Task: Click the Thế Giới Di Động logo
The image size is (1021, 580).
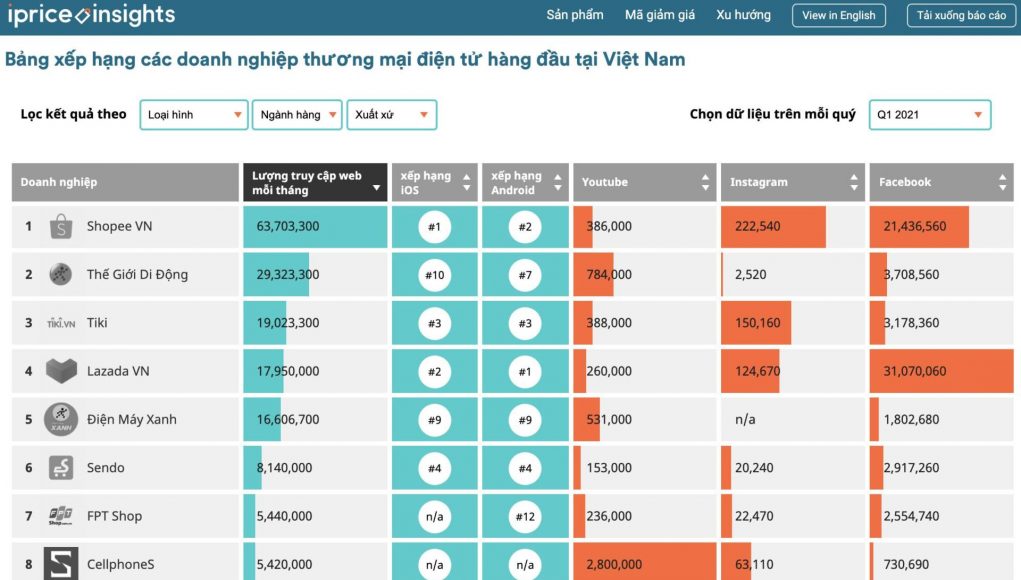Action: (x=61, y=274)
